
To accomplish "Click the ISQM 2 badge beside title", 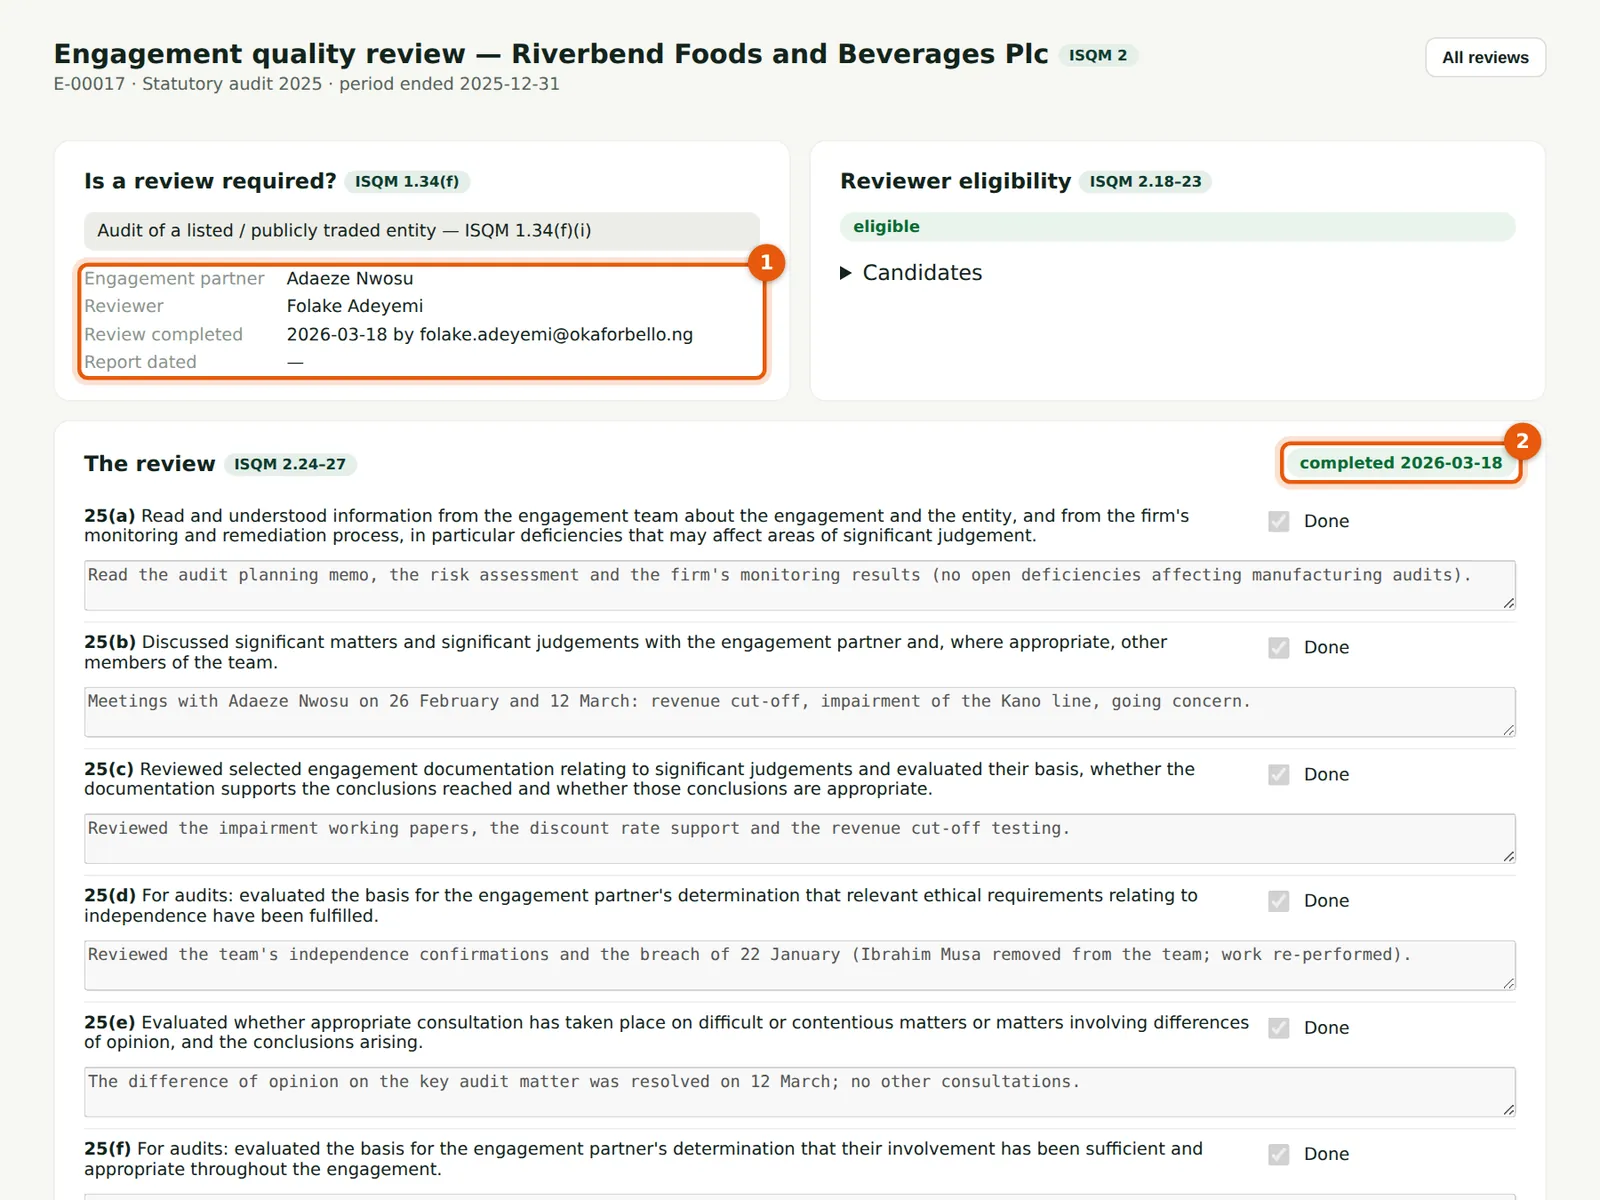I will [1098, 55].
